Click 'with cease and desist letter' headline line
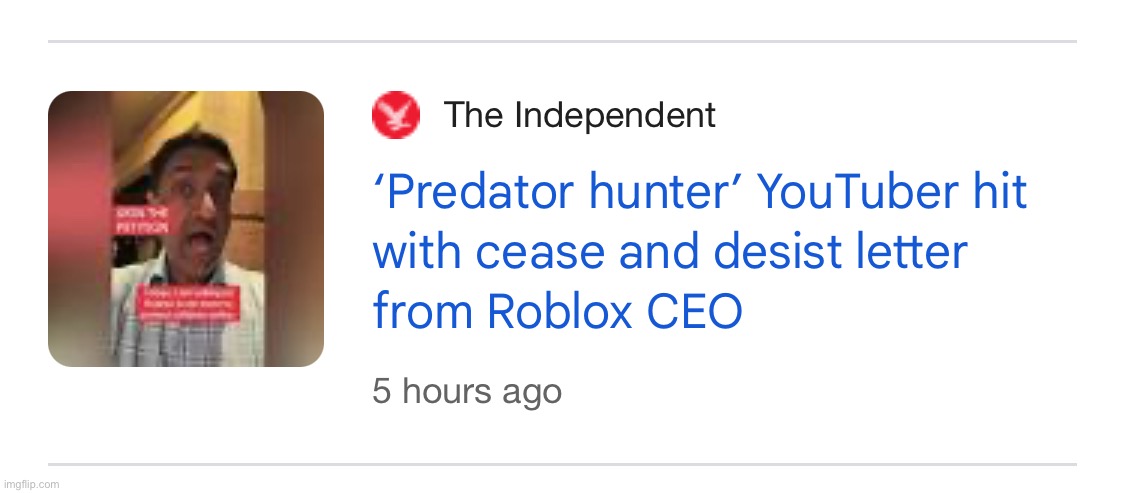This screenshot has height=493, width=1125. [669, 252]
